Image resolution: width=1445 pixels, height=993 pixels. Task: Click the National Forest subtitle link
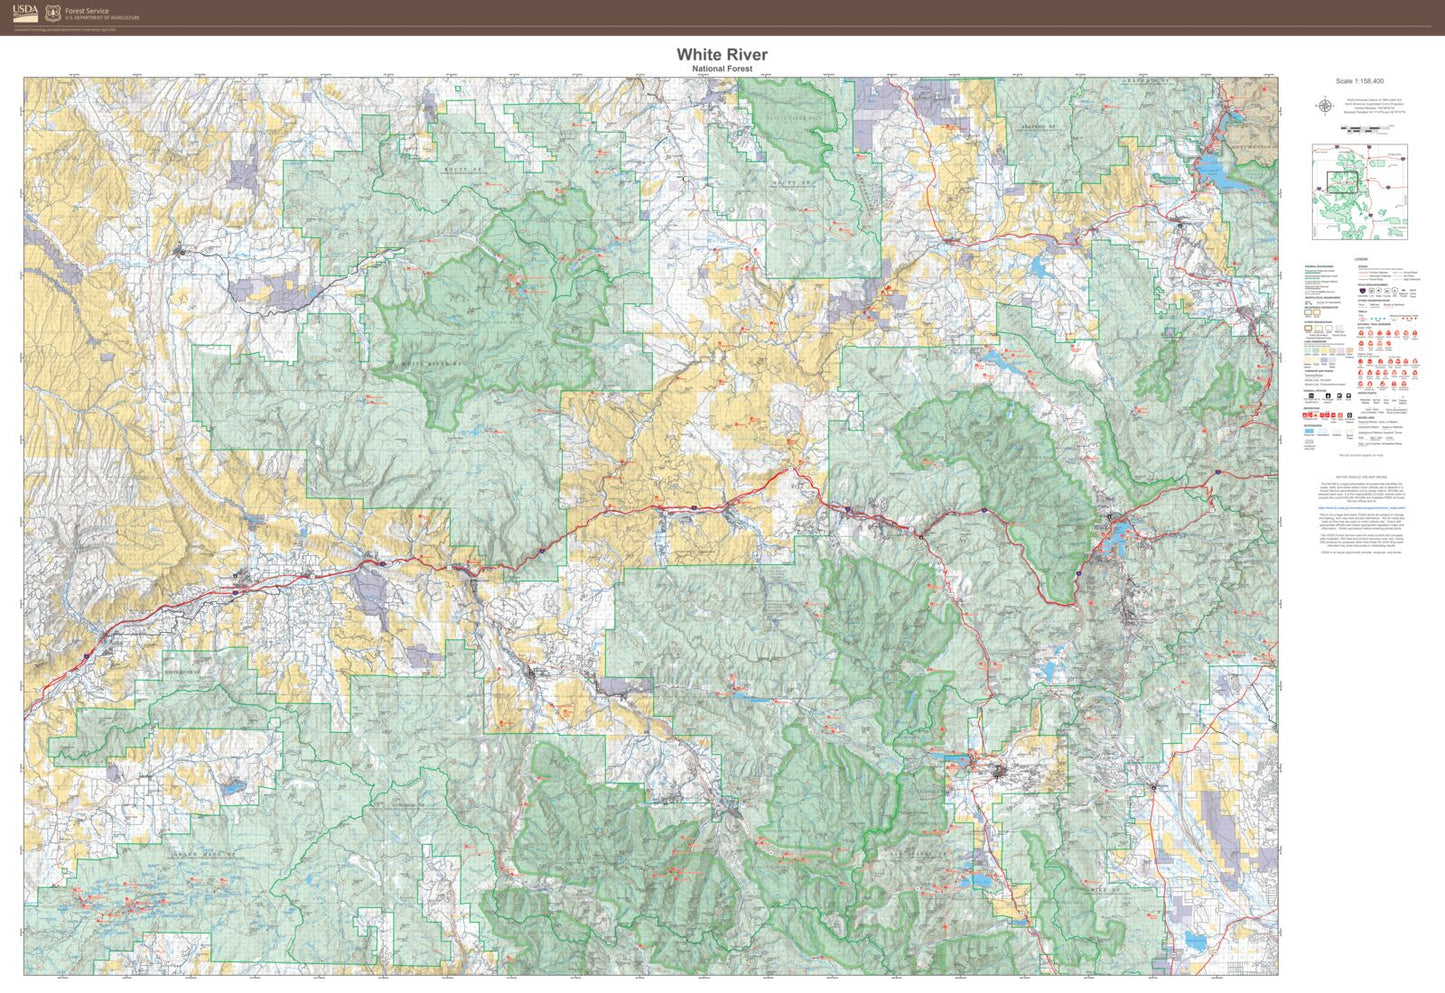click(720, 68)
